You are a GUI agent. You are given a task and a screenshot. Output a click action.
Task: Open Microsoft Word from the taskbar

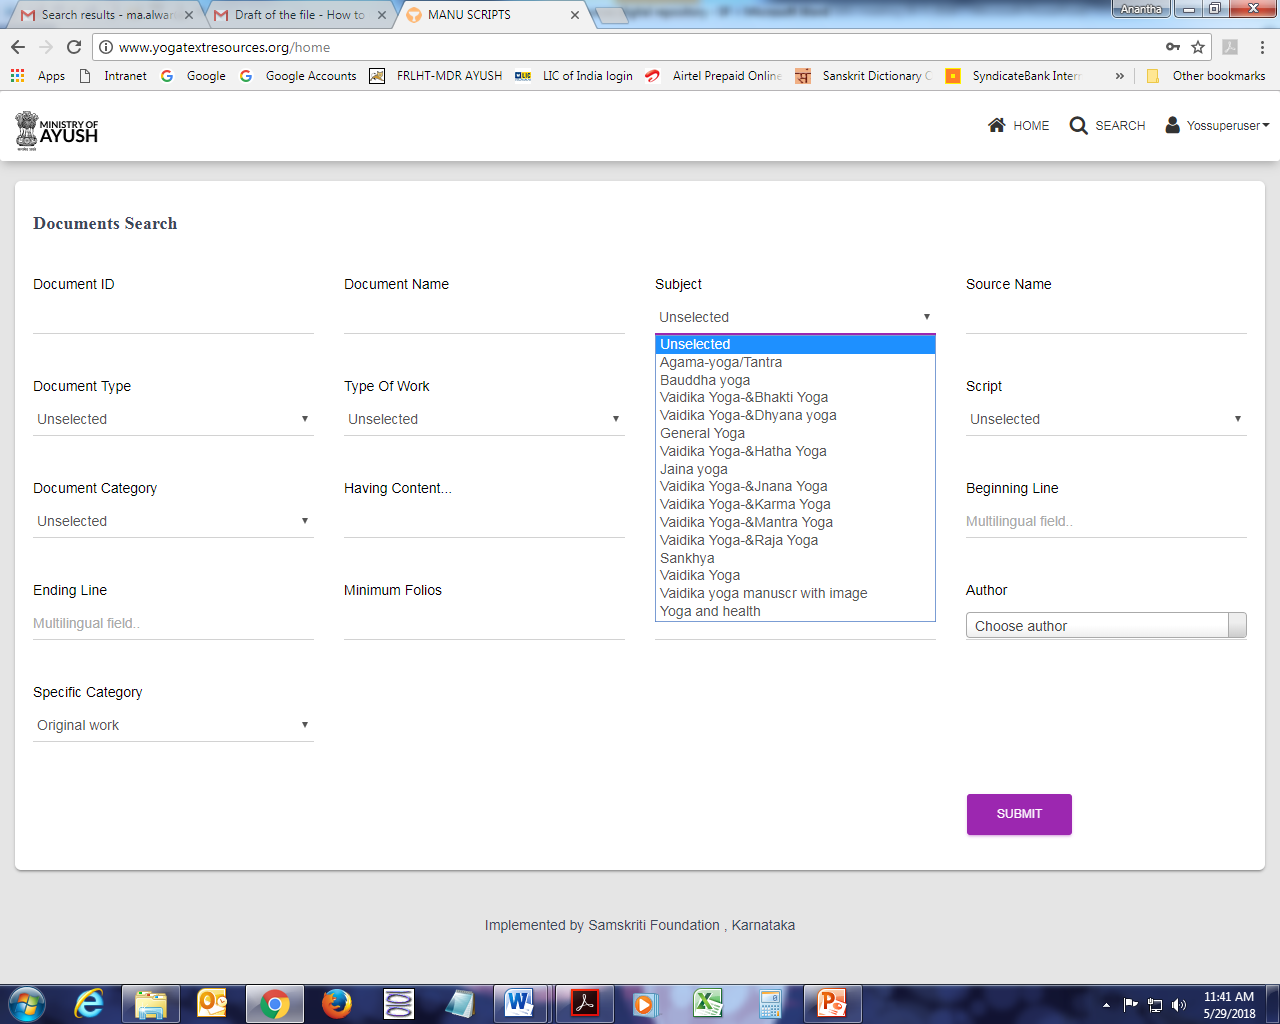click(519, 1003)
